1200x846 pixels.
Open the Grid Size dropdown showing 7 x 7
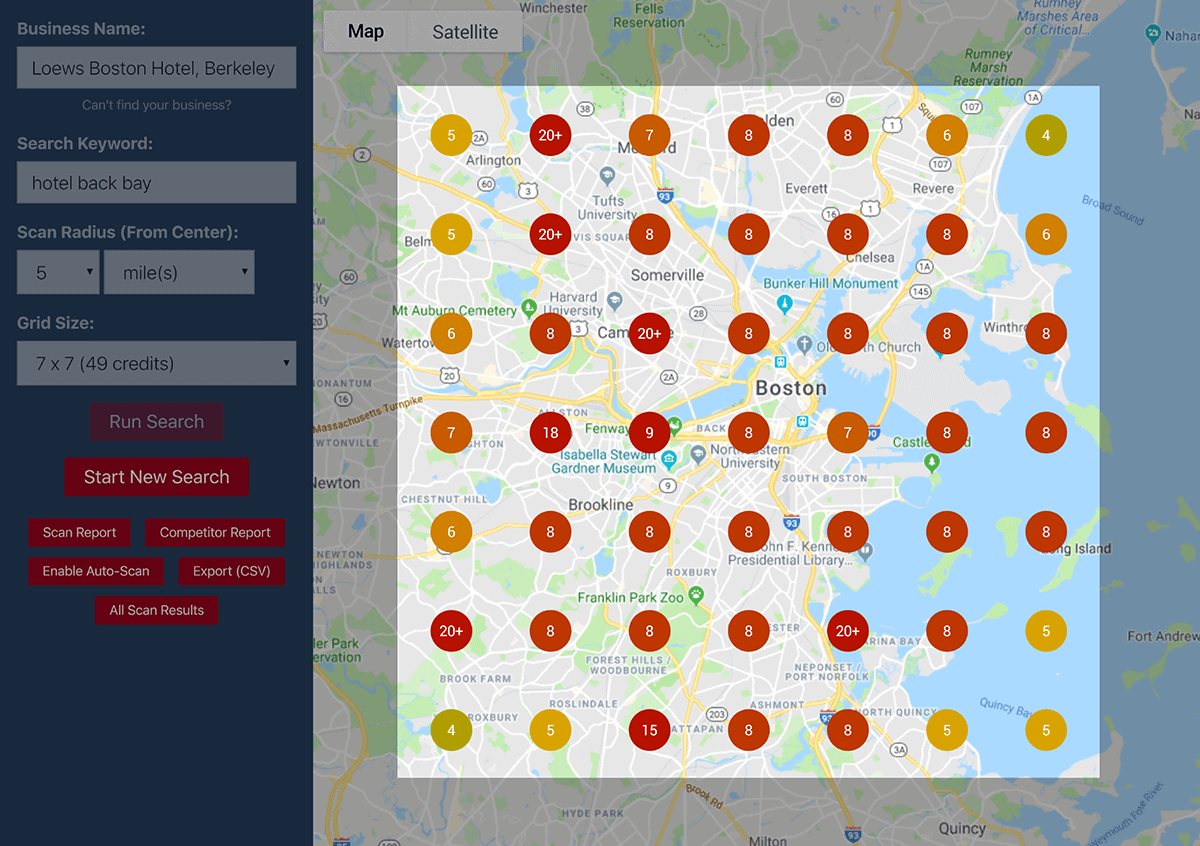coord(156,363)
